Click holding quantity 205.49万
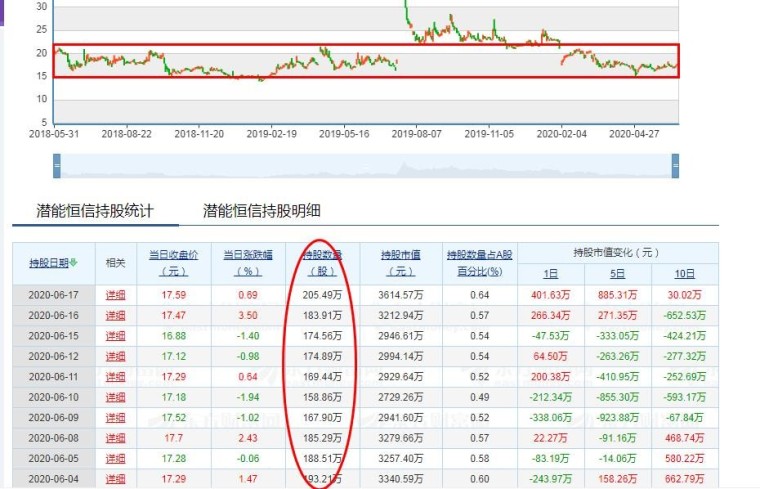760x489 pixels. point(322,295)
